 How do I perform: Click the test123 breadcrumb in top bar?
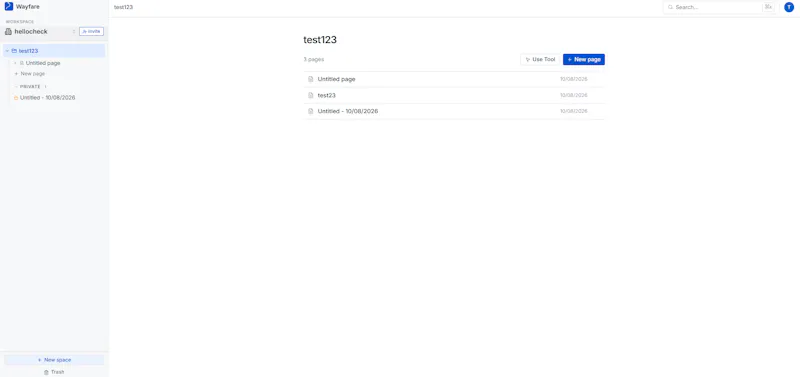click(x=123, y=7)
